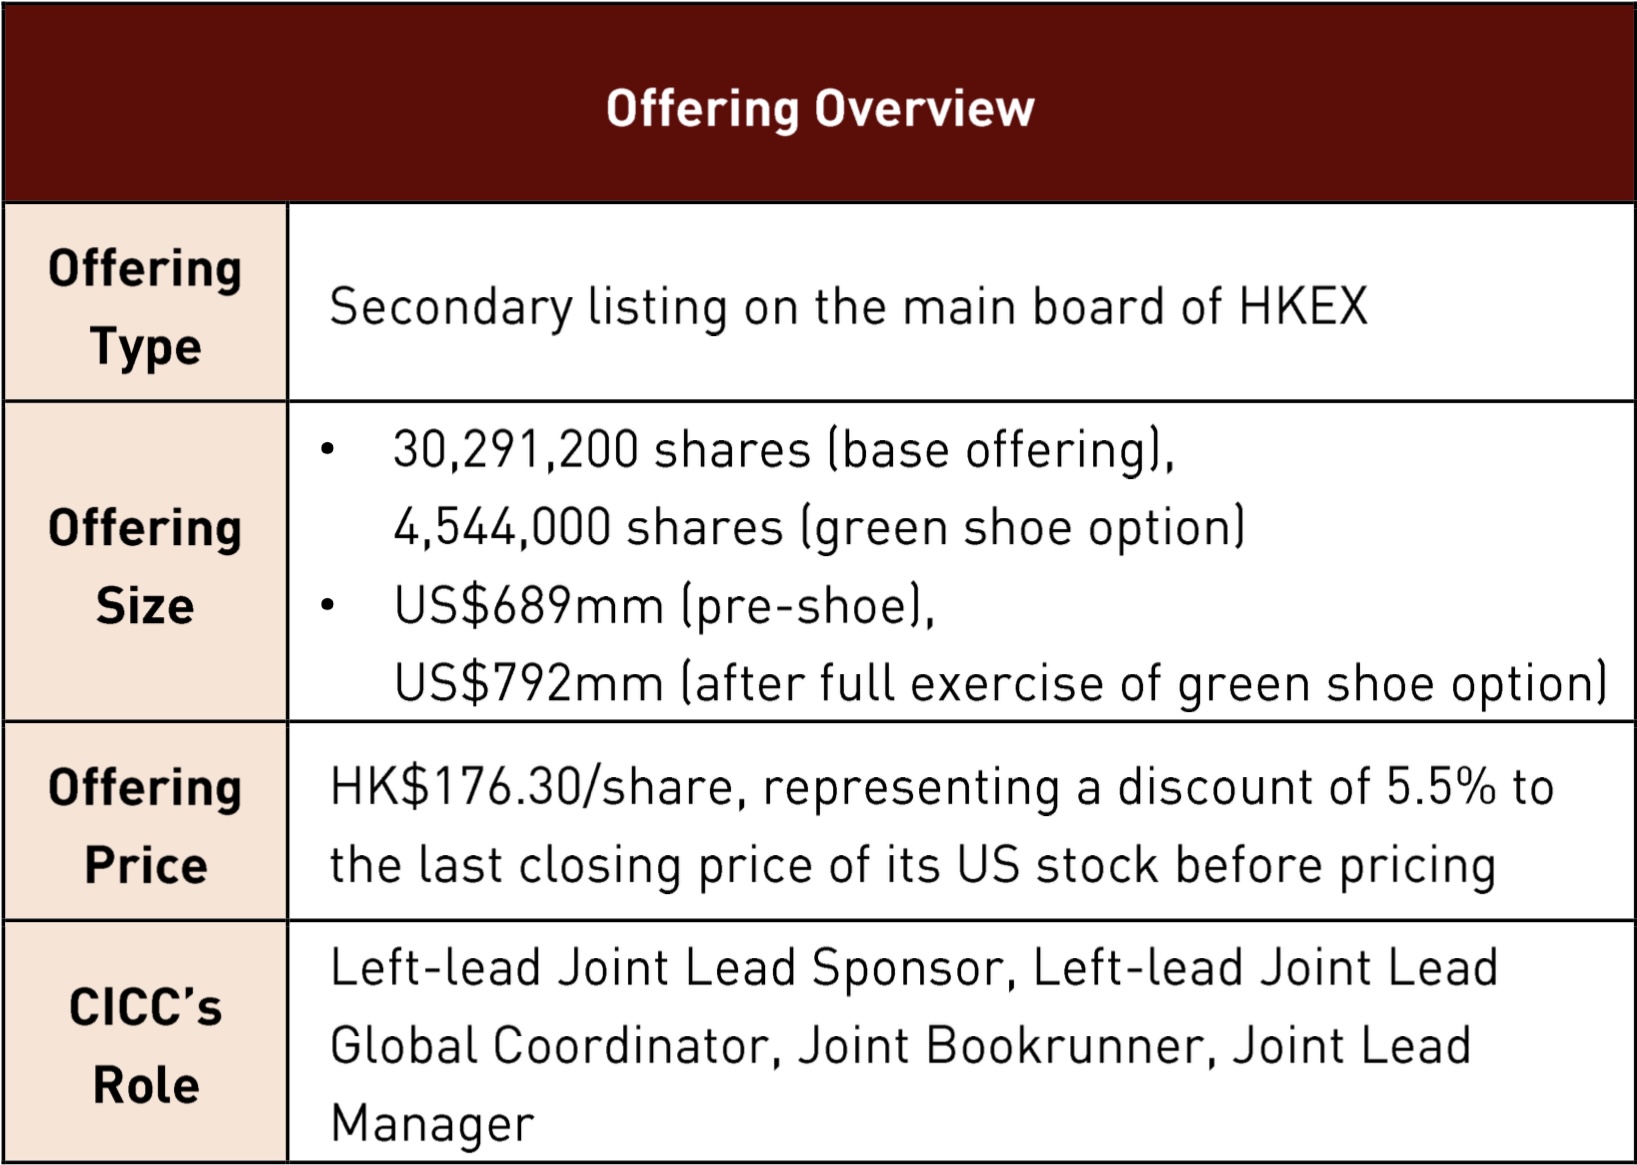The width and height of the screenshot is (1637, 1165).
Task: Click the 30,291,200 shares base offering line
Action: pyautogui.click(x=783, y=450)
